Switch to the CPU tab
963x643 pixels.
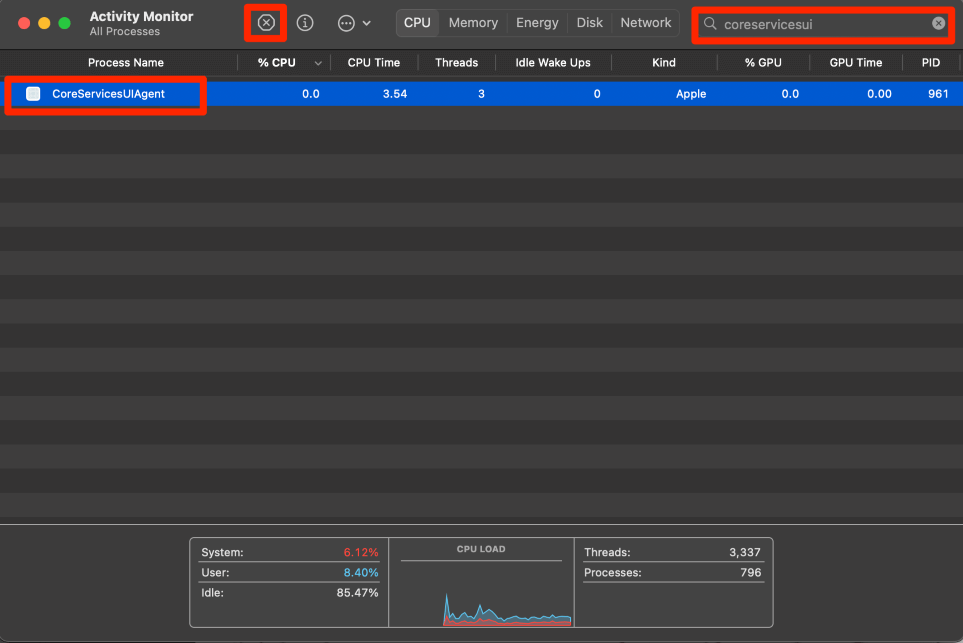point(417,23)
